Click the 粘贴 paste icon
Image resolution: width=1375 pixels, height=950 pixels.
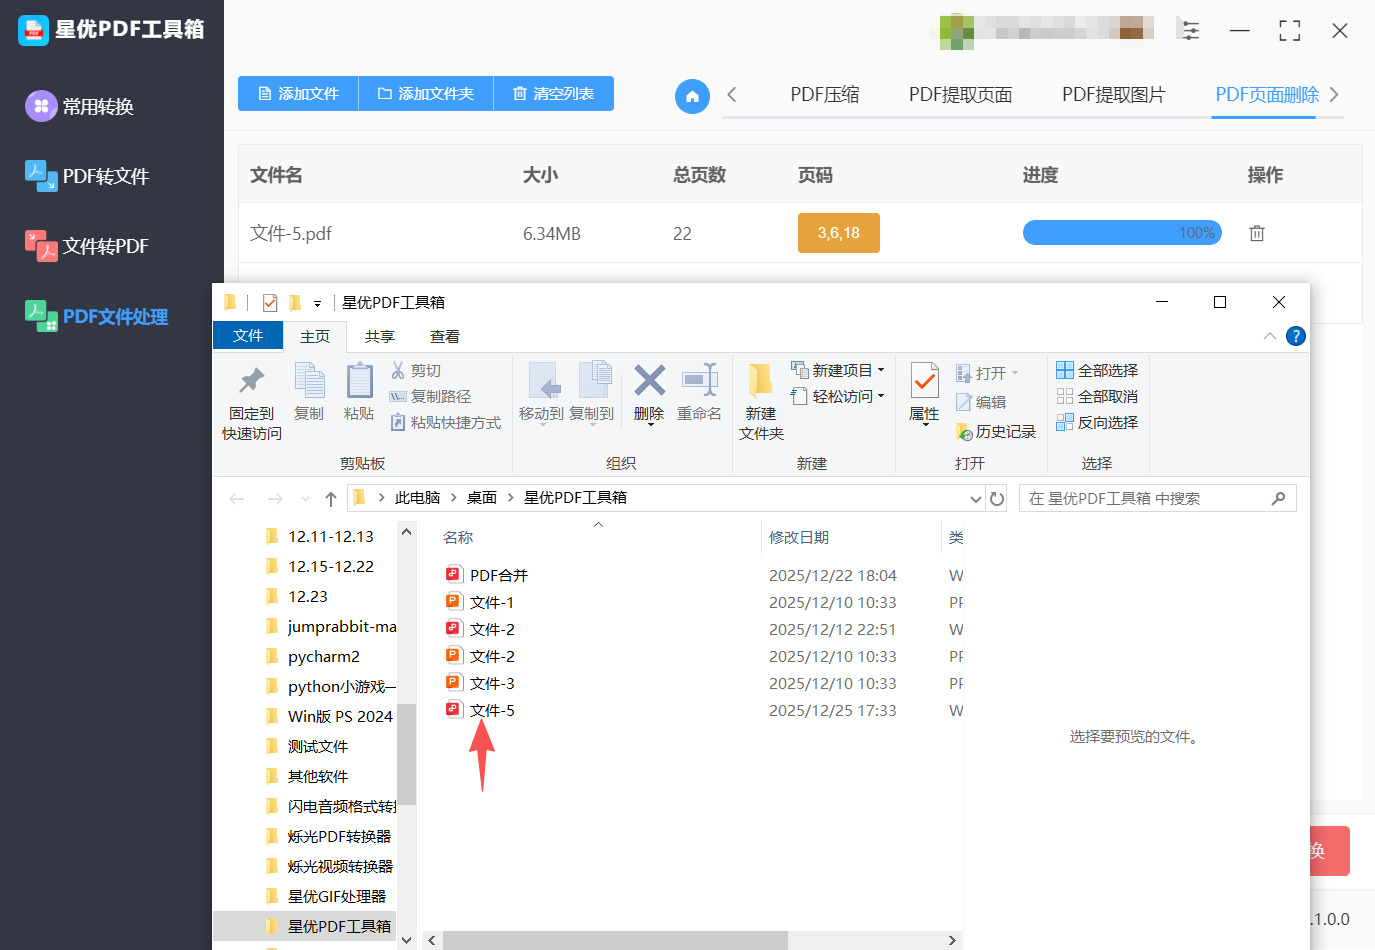pyautogui.click(x=359, y=381)
